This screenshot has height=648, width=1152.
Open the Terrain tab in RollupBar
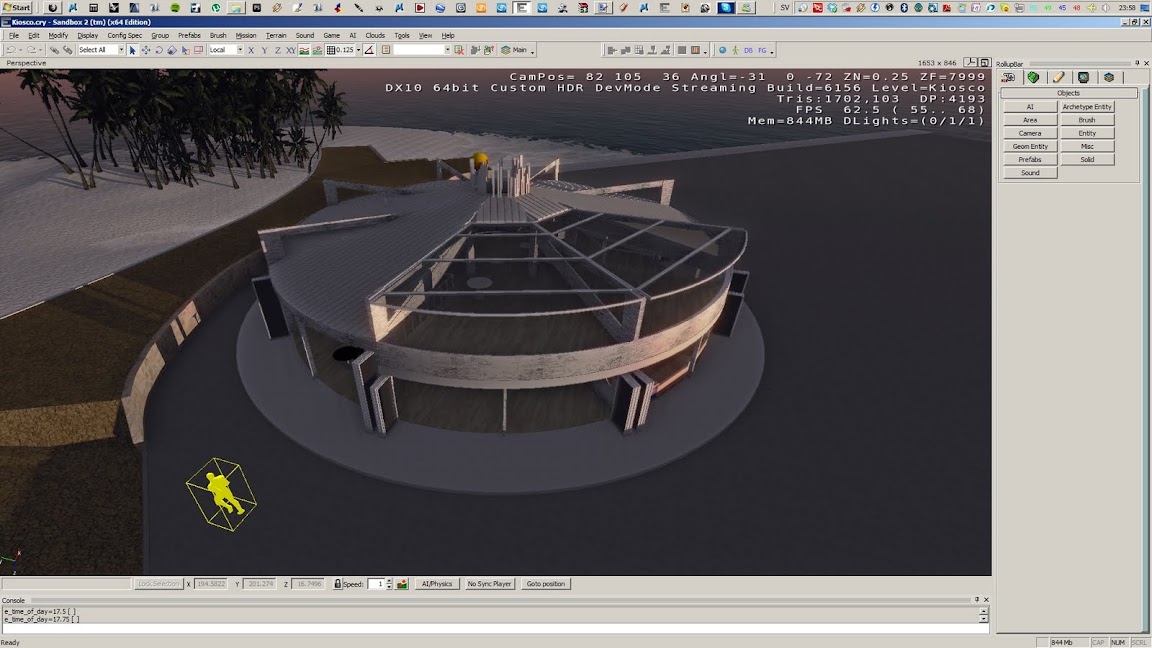point(1033,77)
